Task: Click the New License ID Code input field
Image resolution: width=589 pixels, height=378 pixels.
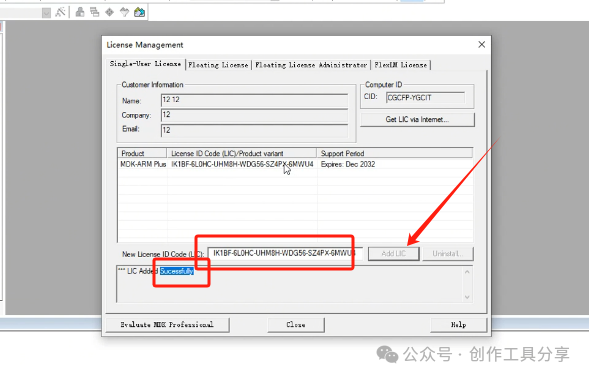Action: tap(285, 254)
